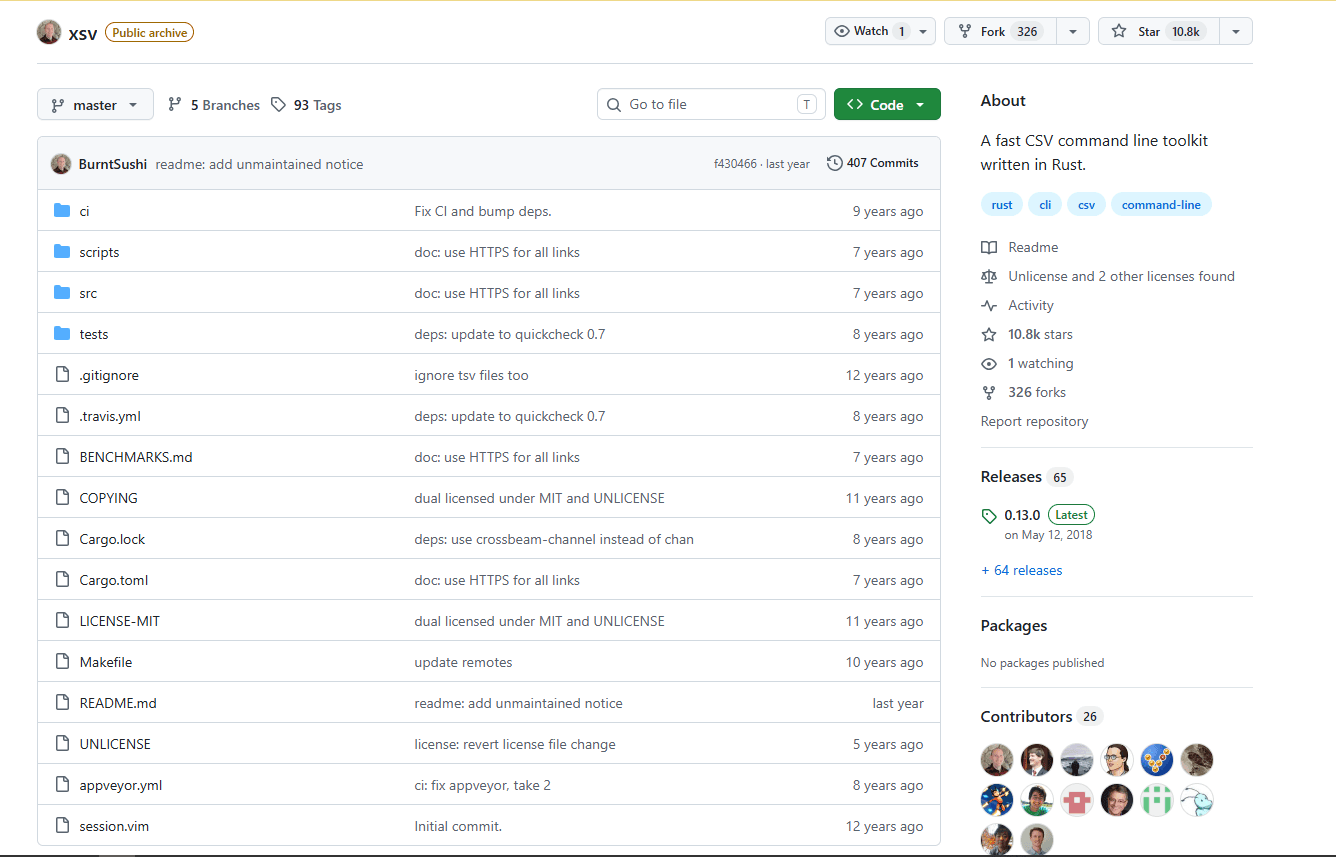Image resolution: width=1336 pixels, height=857 pixels.
Task: Click the forks icon in About
Action: [989, 392]
